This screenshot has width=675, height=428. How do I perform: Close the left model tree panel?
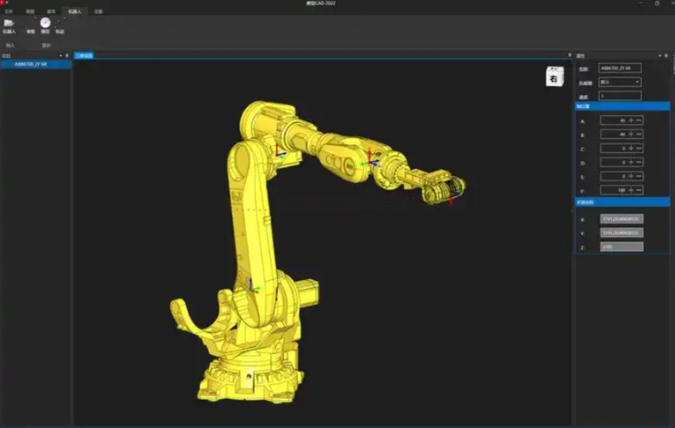pos(66,56)
